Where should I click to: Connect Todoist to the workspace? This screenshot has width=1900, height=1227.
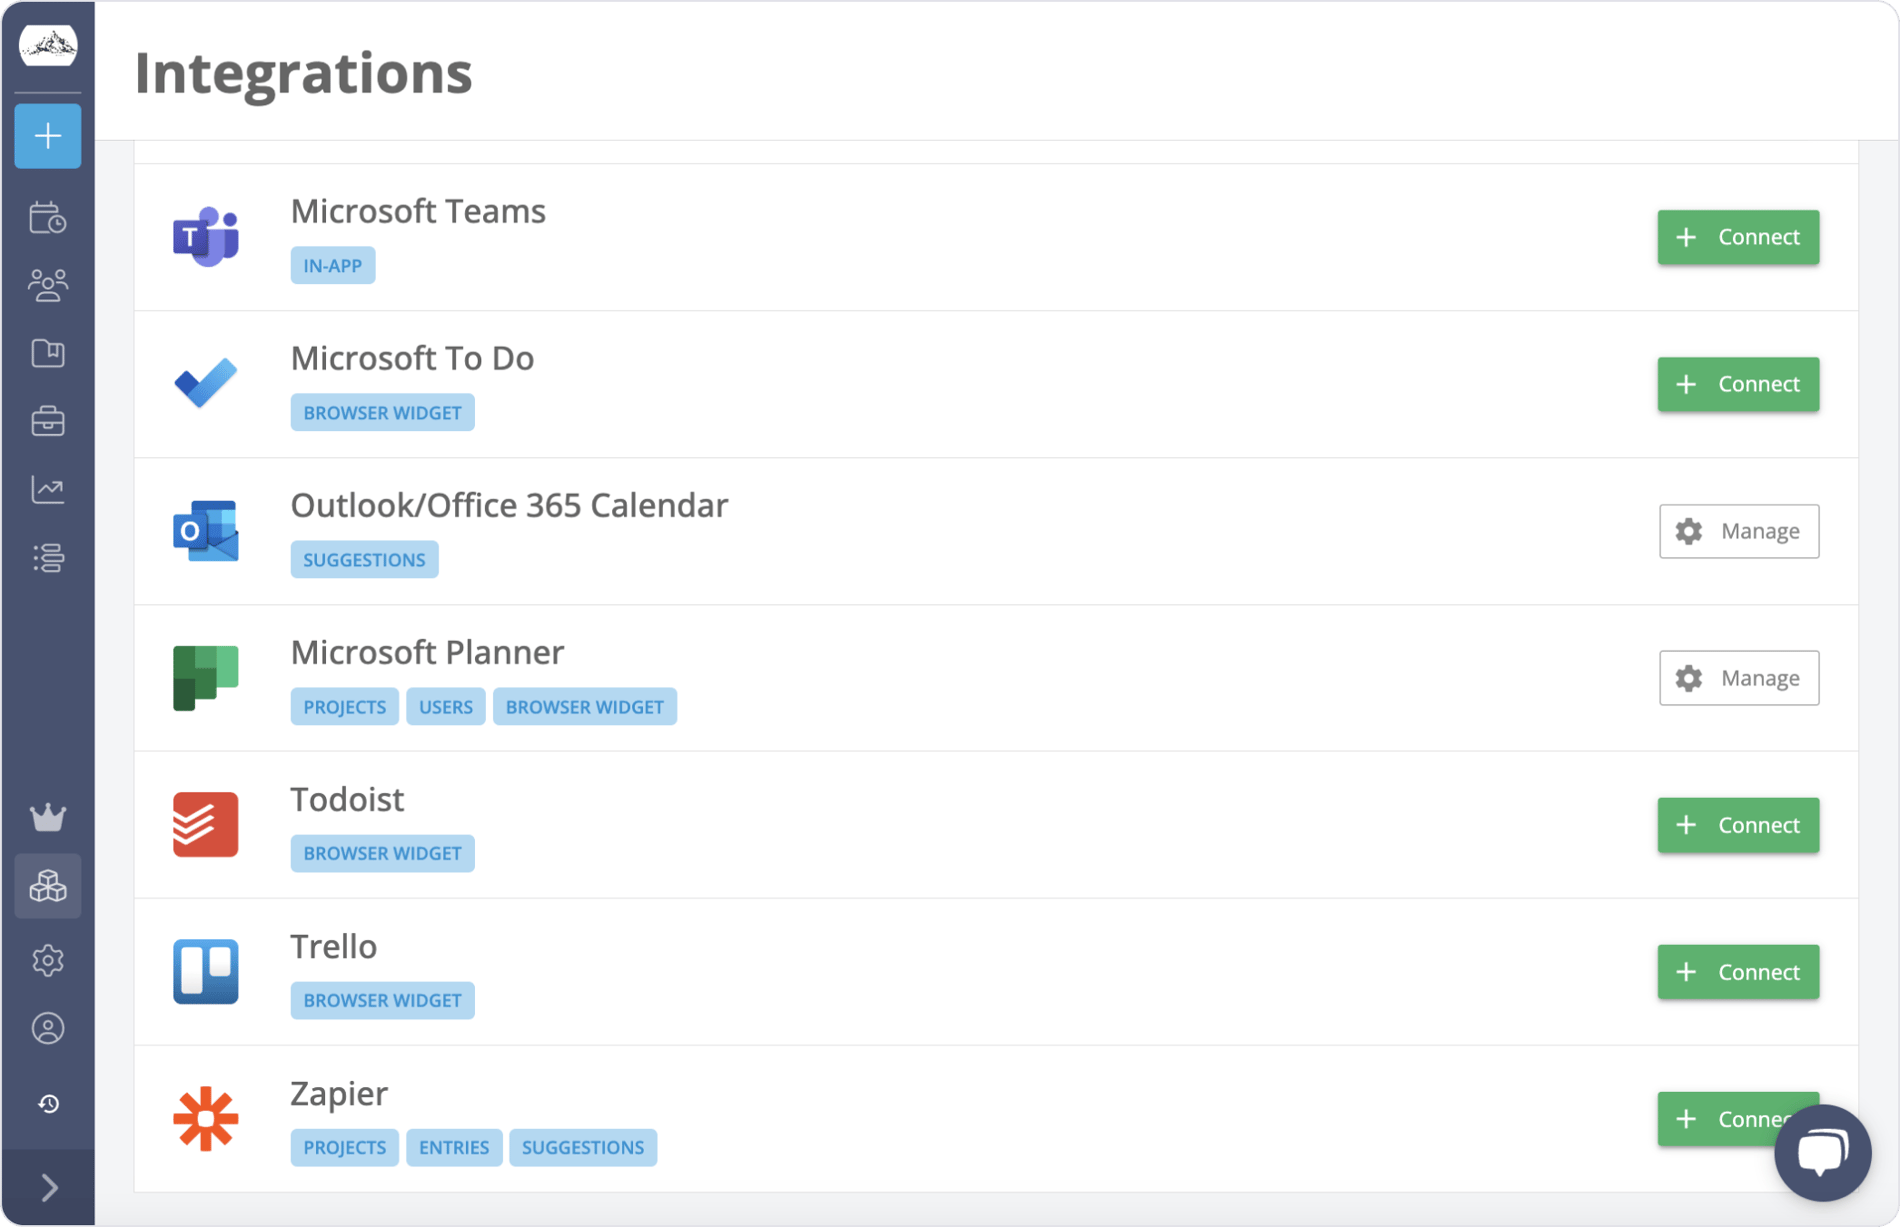click(1737, 825)
